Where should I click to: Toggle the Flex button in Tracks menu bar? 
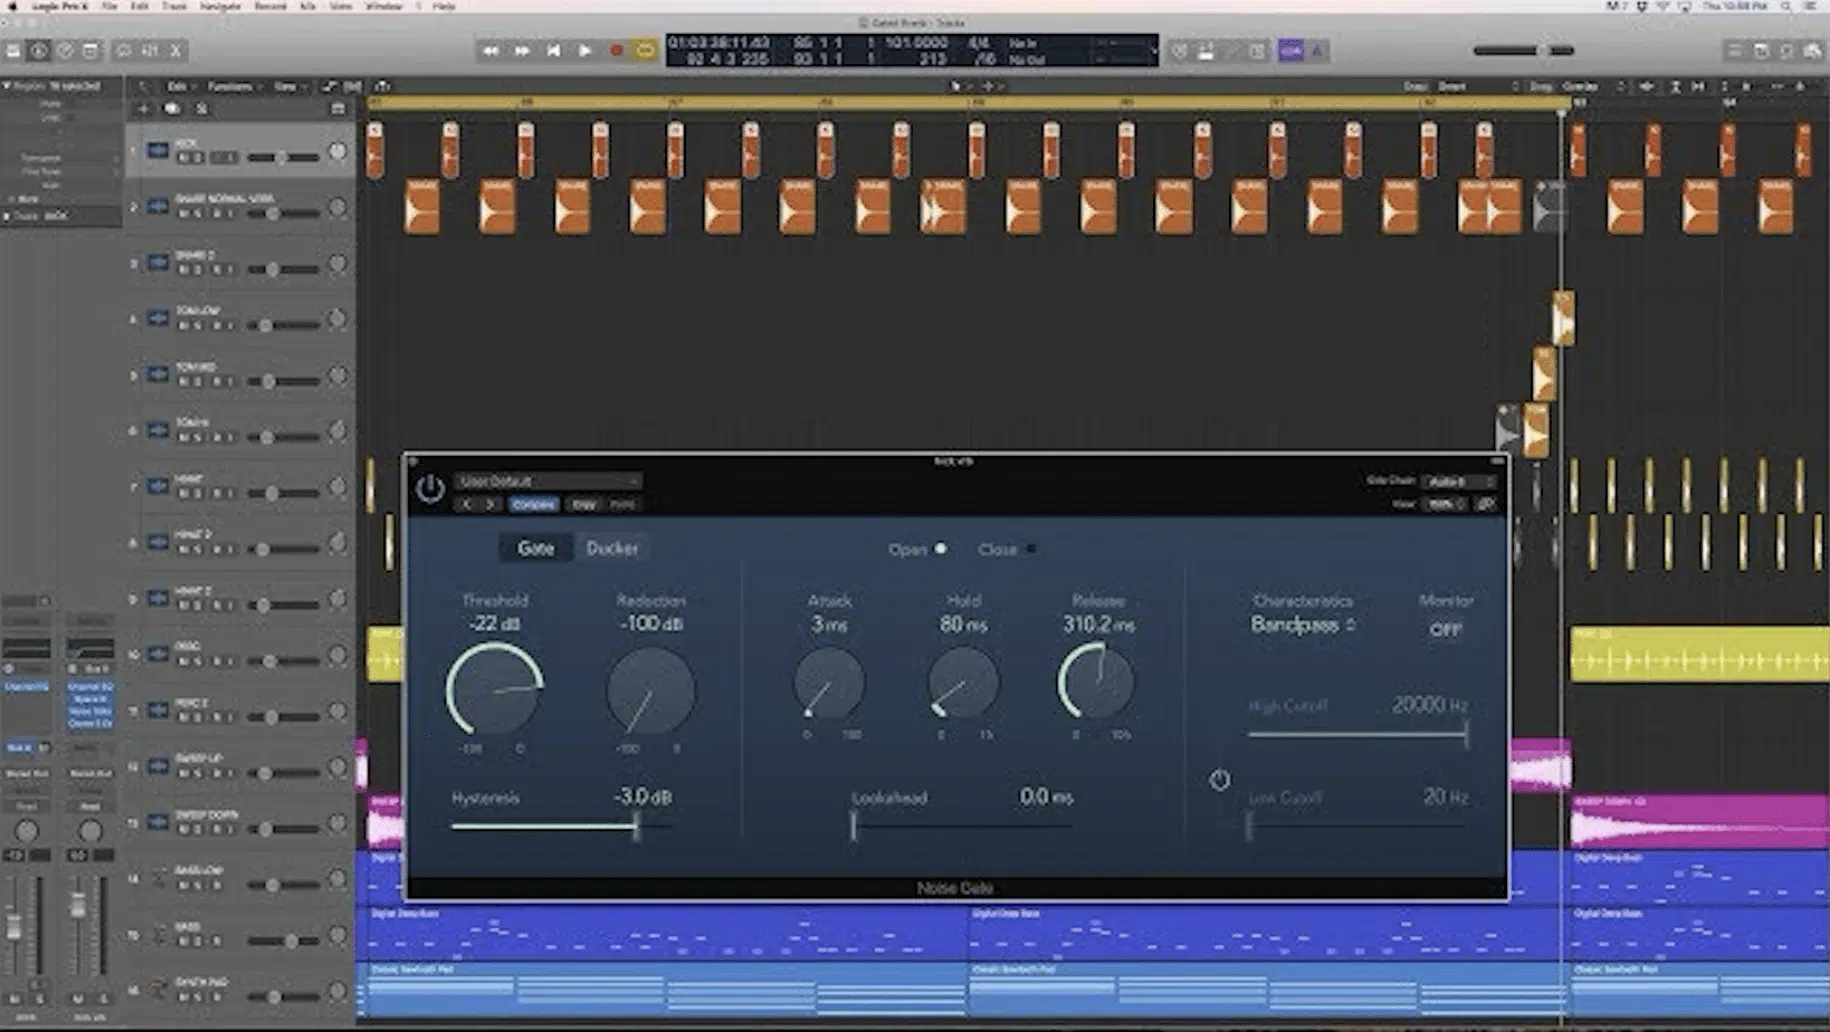tap(353, 86)
